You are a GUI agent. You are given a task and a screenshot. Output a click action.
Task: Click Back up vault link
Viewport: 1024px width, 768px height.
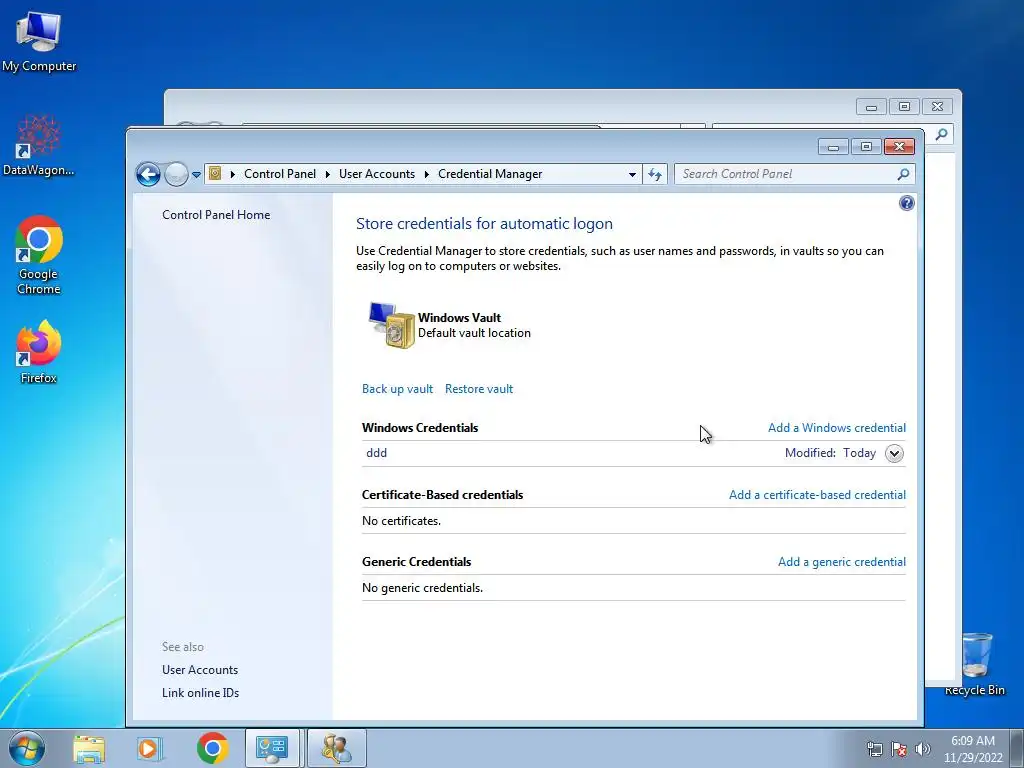pos(397,389)
